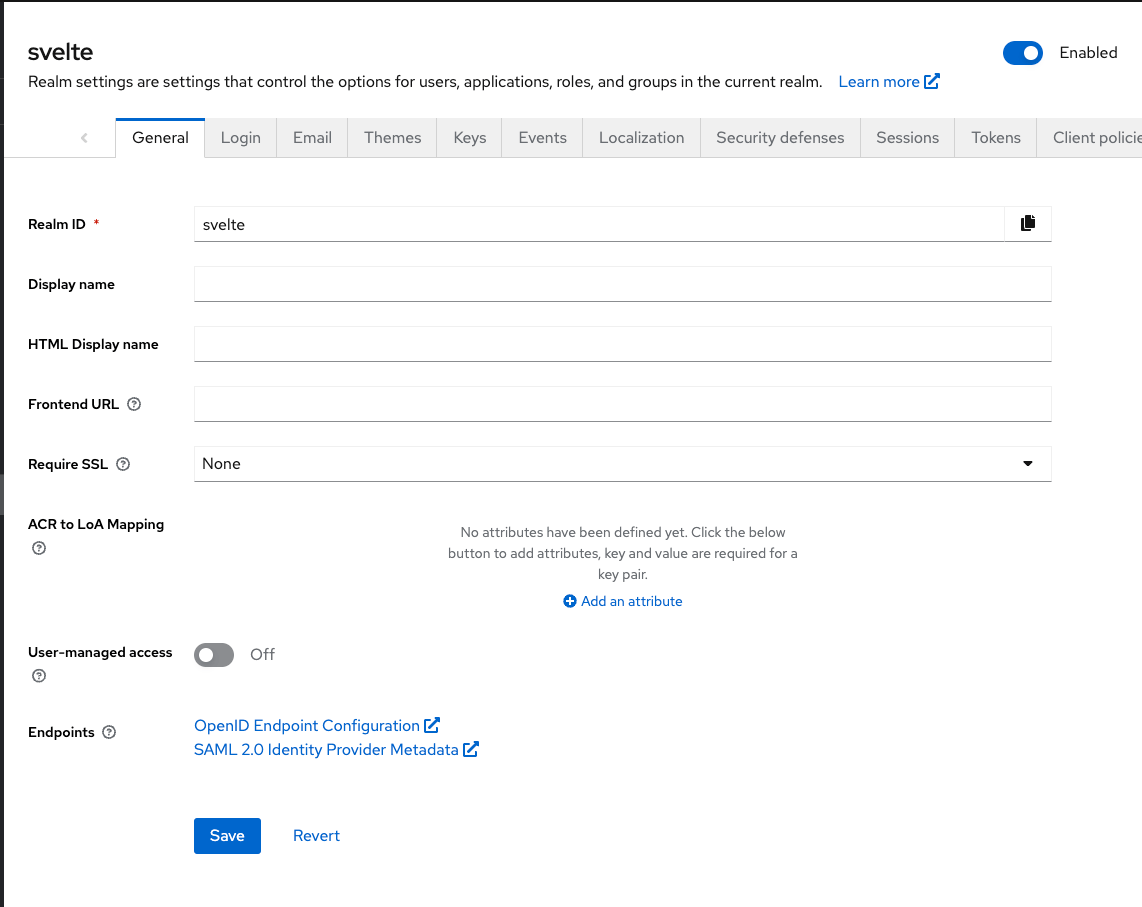Click the plus icon to add an attribute
This screenshot has height=907, width=1142.
(568, 601)
